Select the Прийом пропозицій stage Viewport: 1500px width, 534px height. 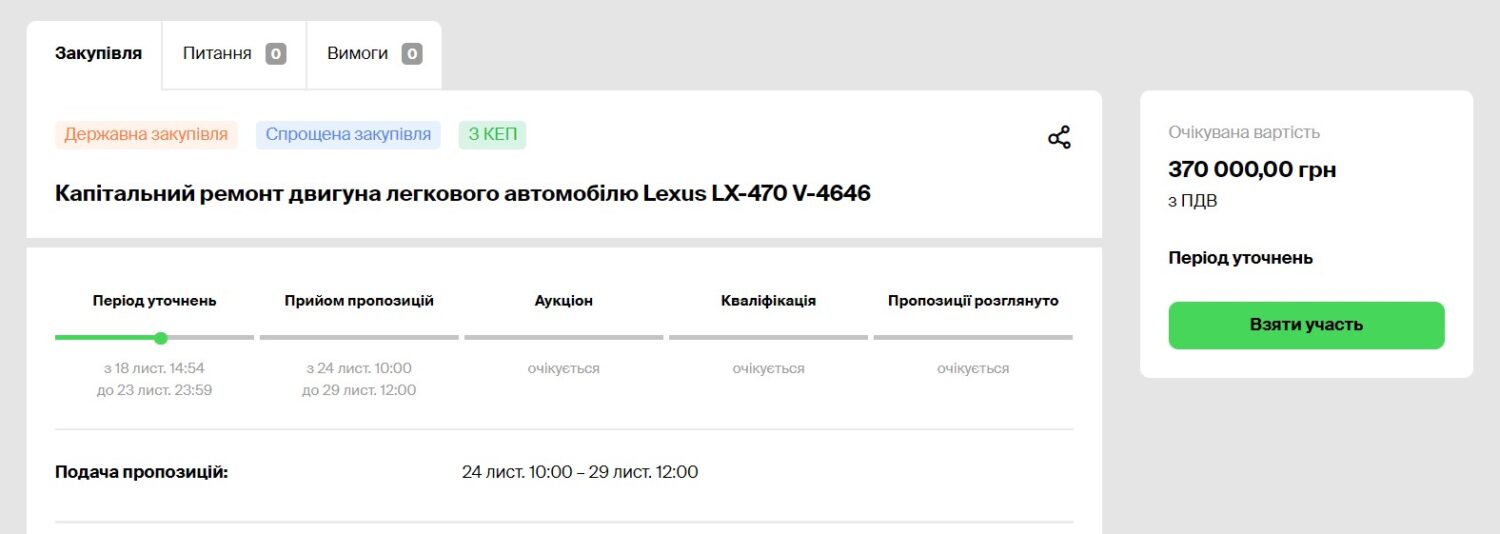pos(359,300)
